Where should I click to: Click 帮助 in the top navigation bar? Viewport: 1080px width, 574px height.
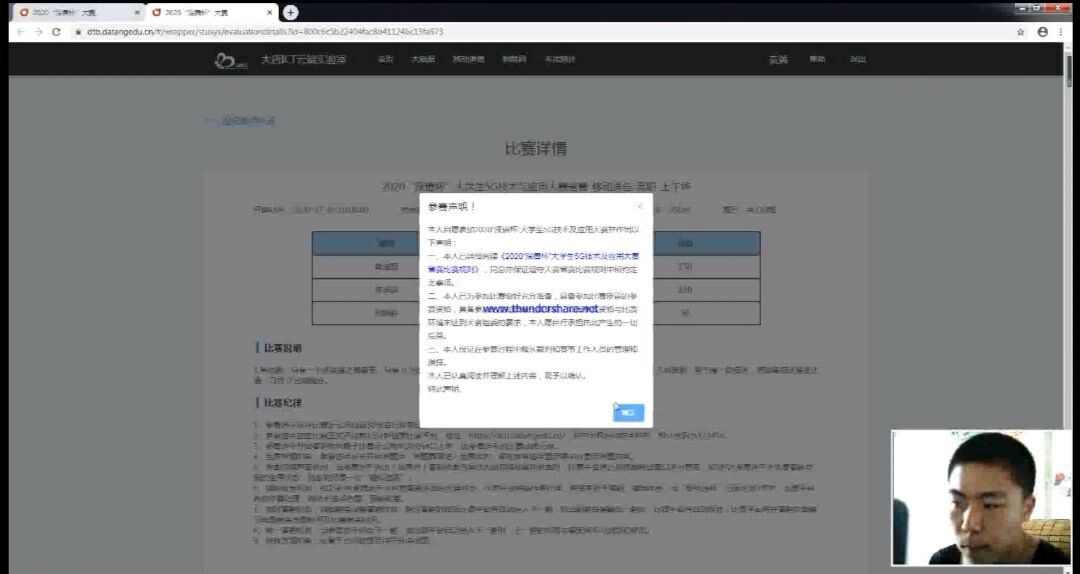817,60
